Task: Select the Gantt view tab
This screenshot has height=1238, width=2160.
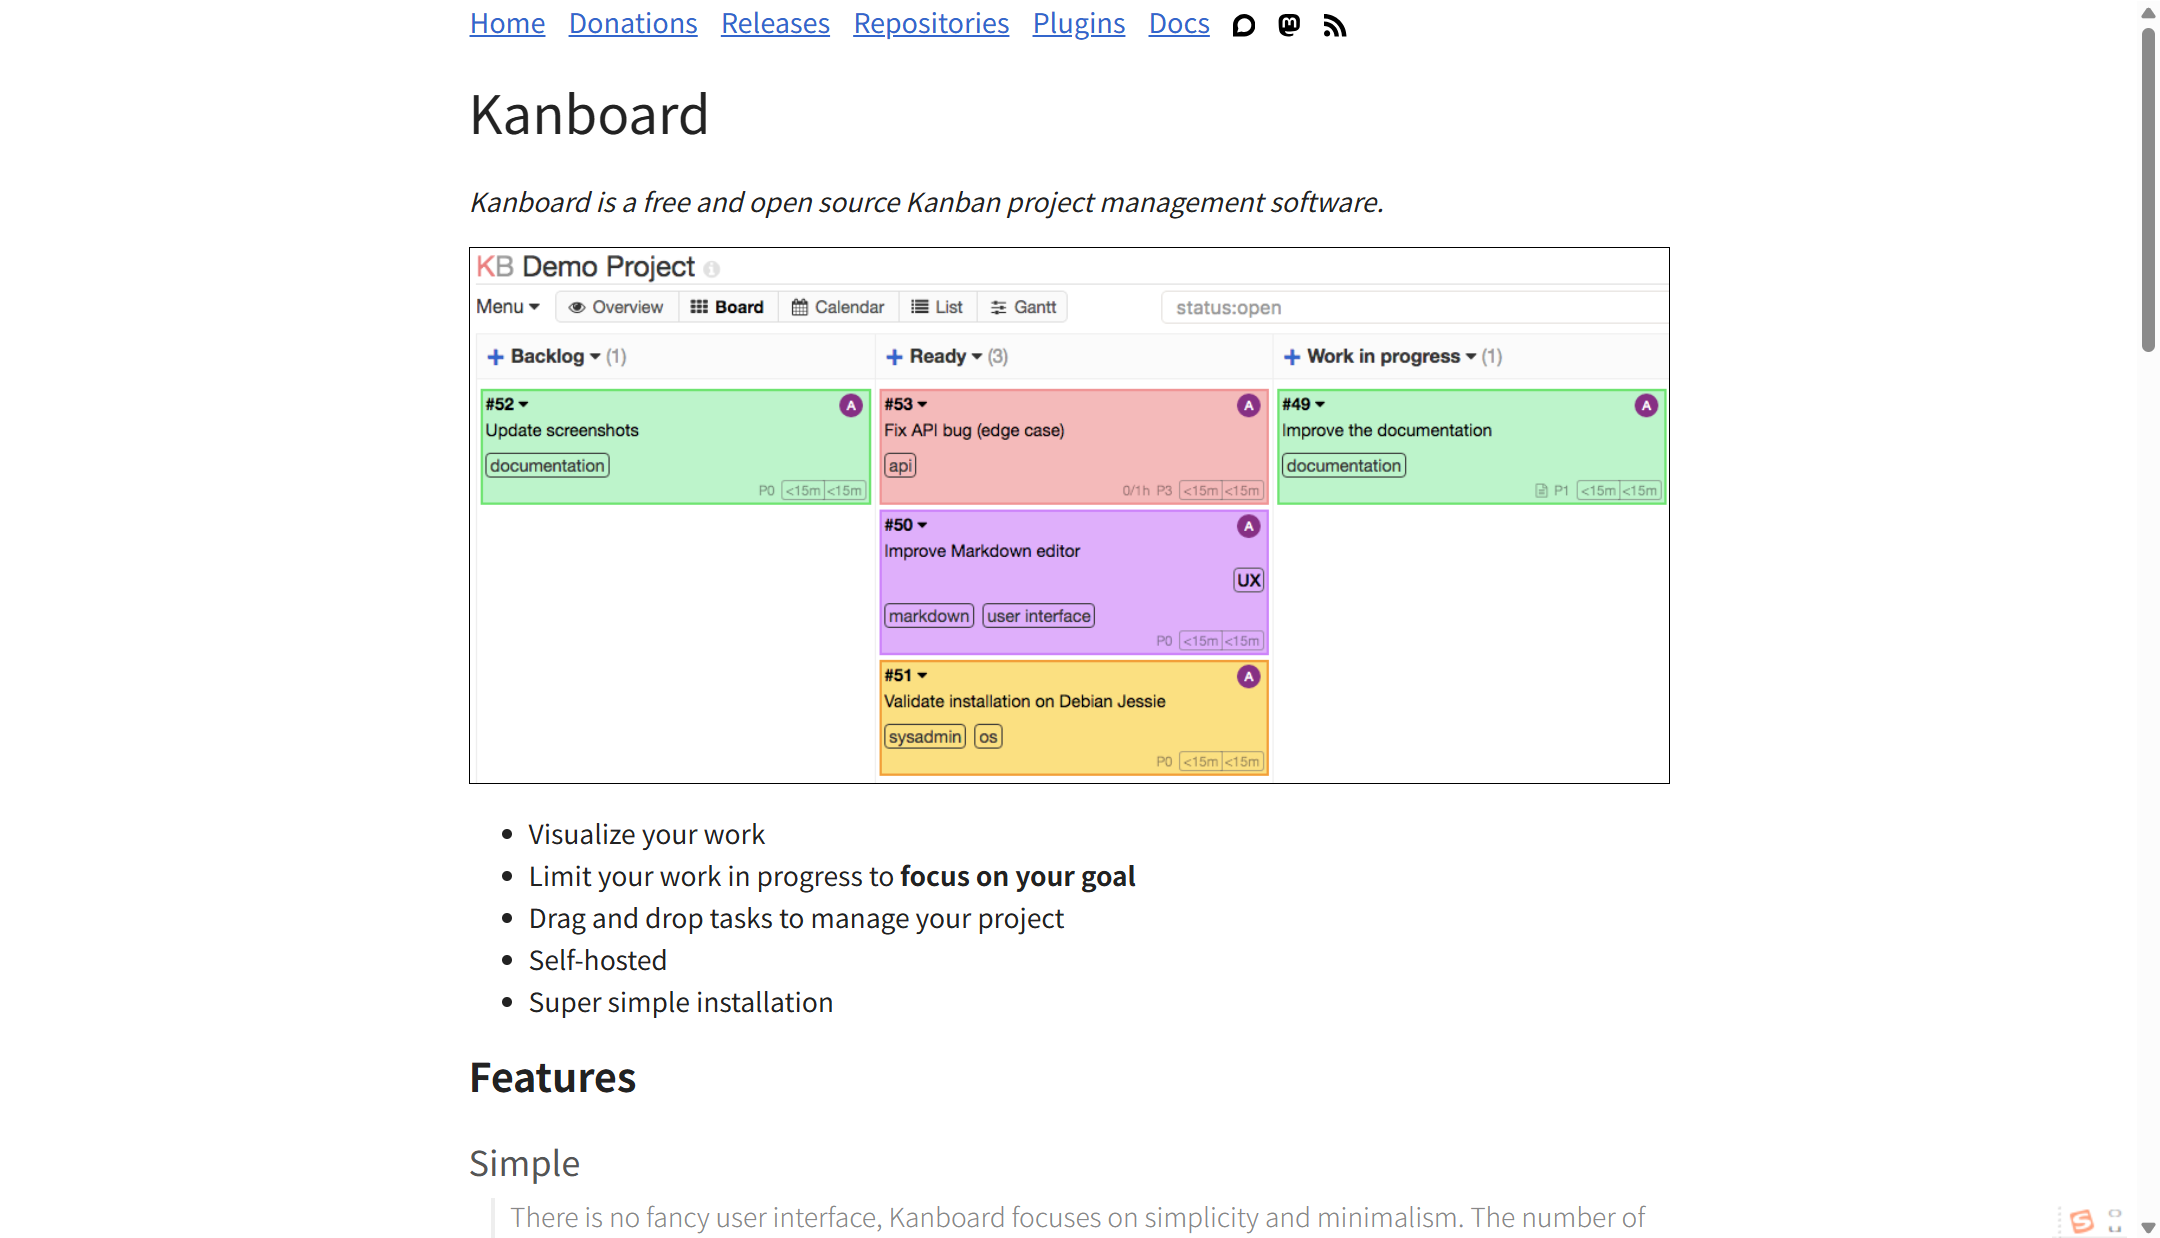Action: (x=1023, y=307)
